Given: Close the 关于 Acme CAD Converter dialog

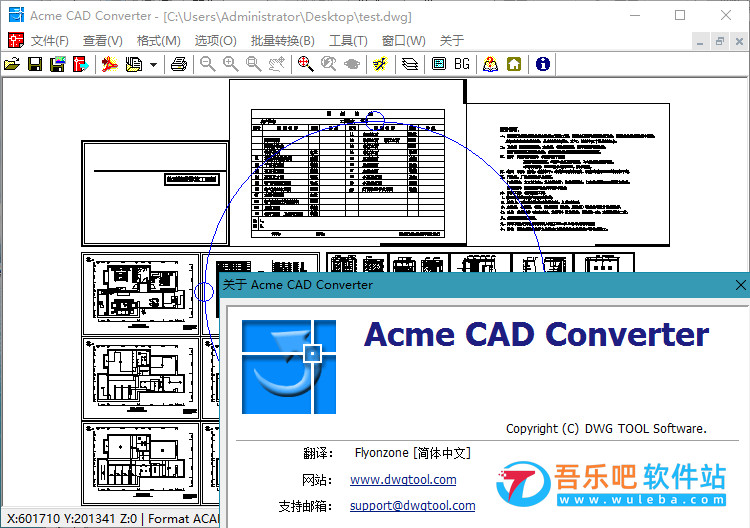Looking at the screenshot, I should pyautogui.click(x=740, y=285).
